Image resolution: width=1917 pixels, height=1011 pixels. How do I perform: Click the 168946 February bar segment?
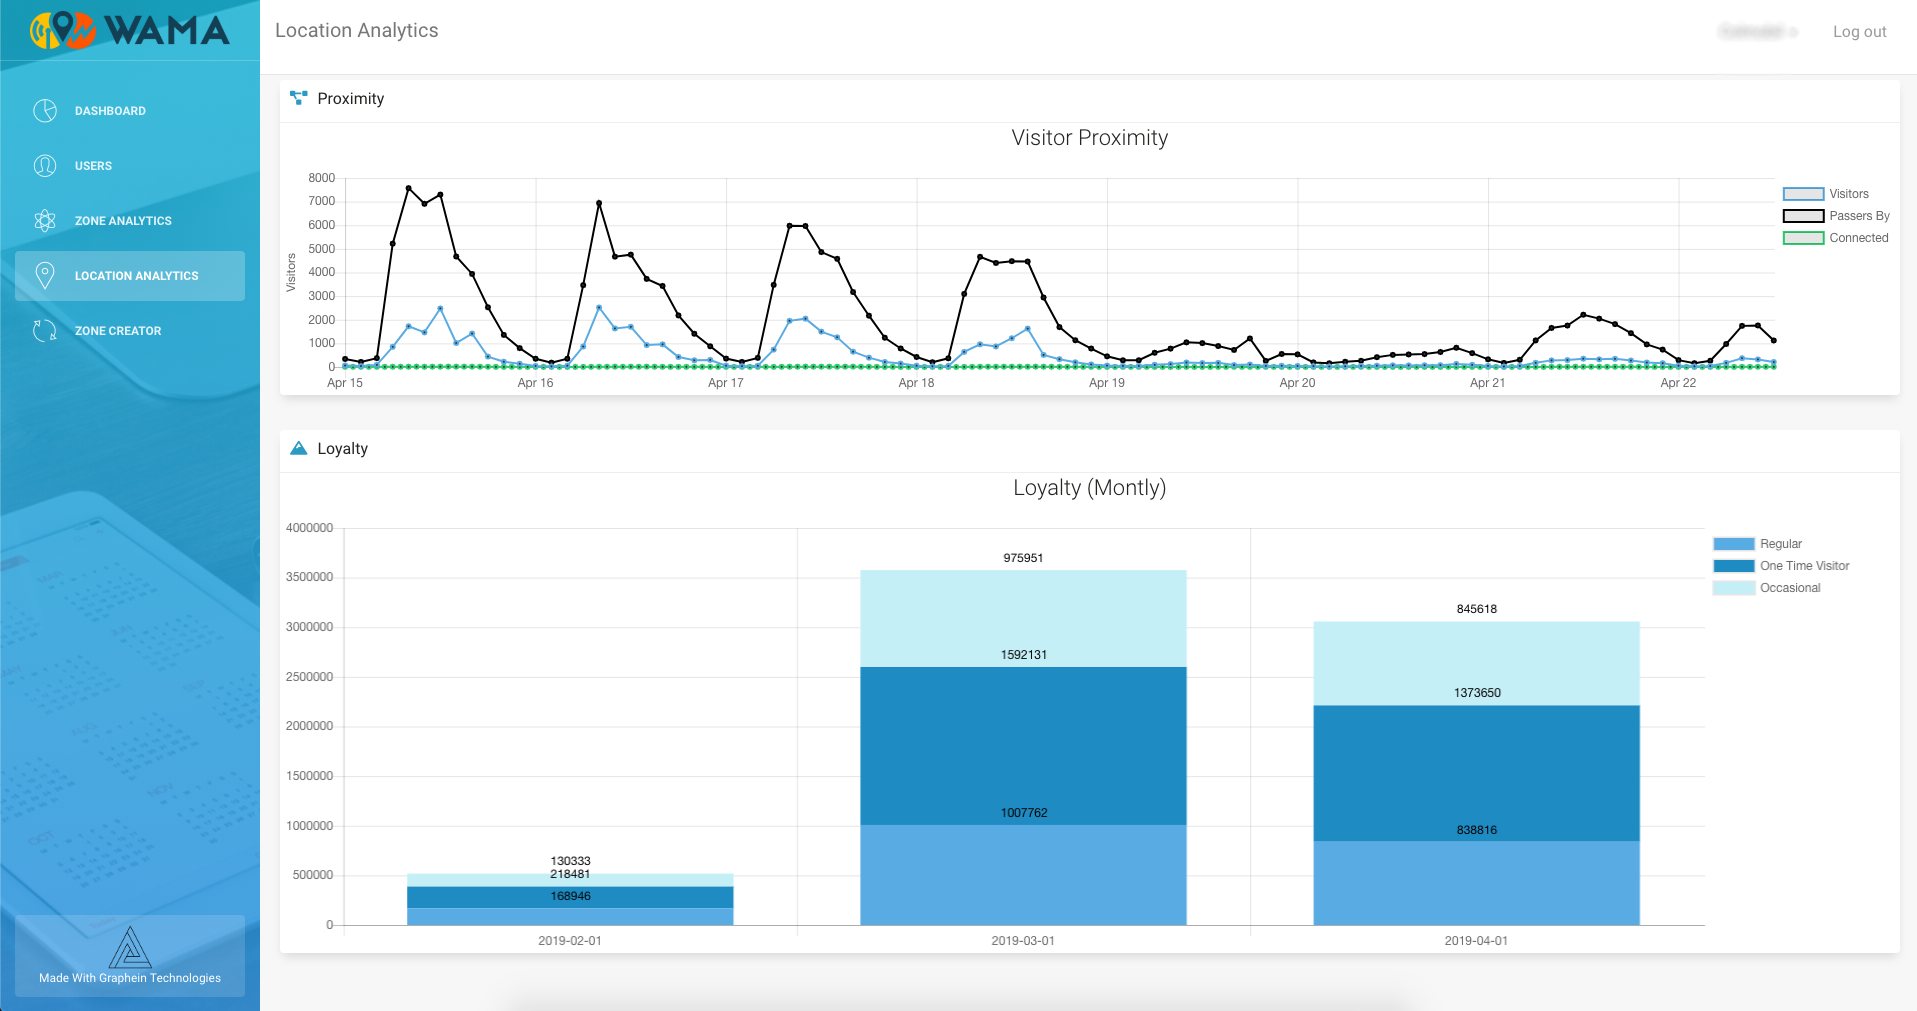pos(570,916)
